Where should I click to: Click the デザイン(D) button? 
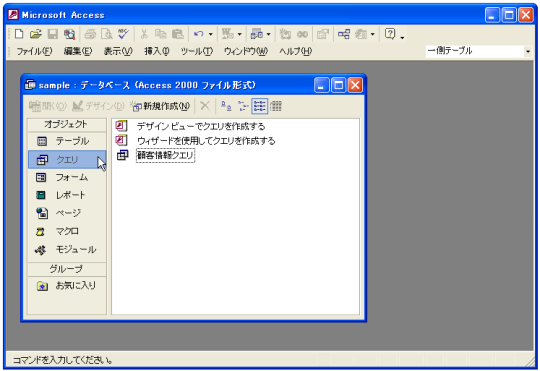98,106
